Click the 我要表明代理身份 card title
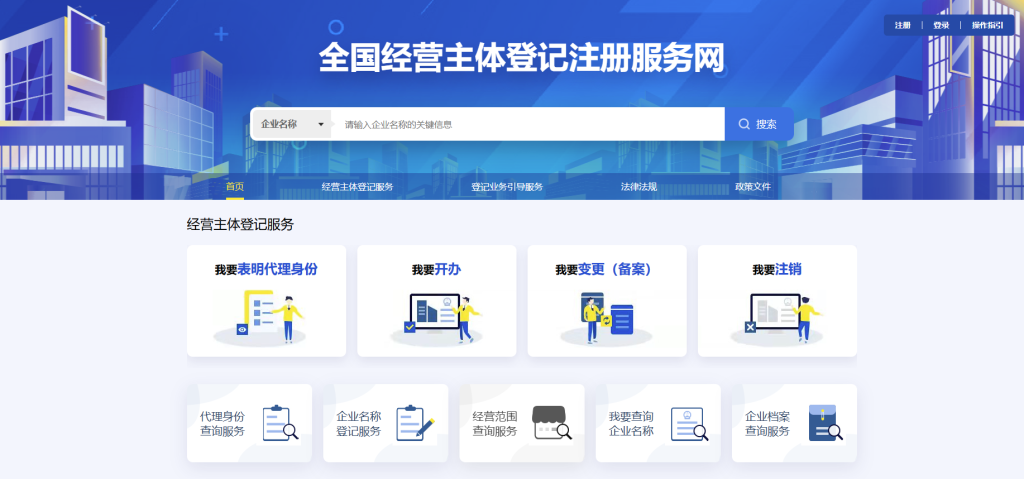The height and width of the screenshot is (479, 1024). (266, 269)
